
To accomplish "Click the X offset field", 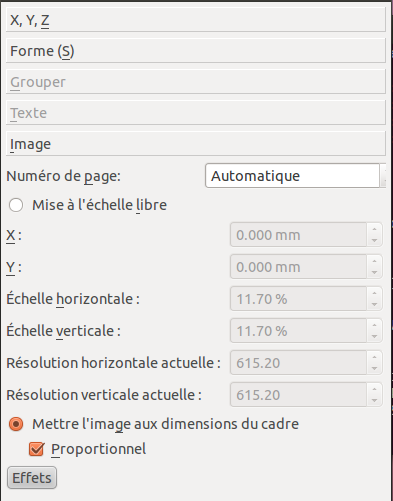I will point(298,235).
